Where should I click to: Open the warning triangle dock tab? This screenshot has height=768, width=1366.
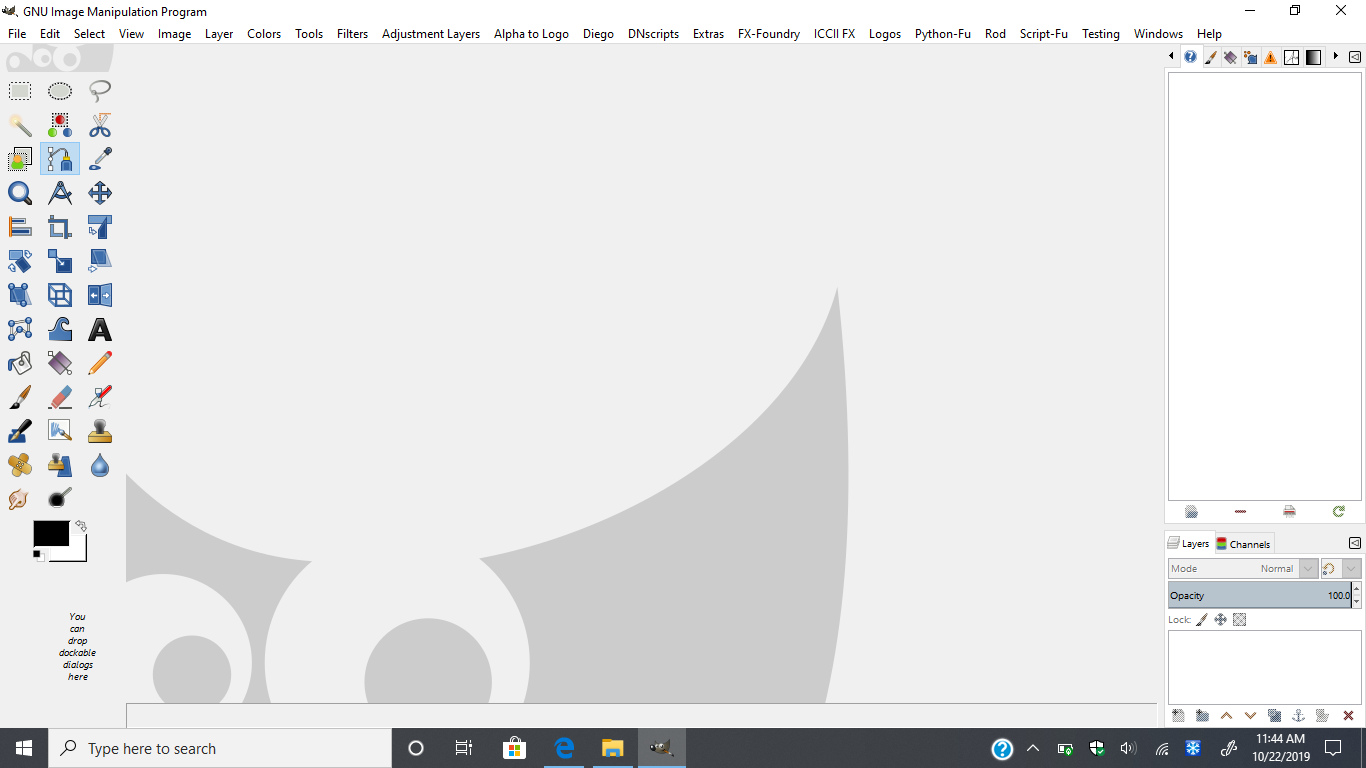[x=1270, y=57]
